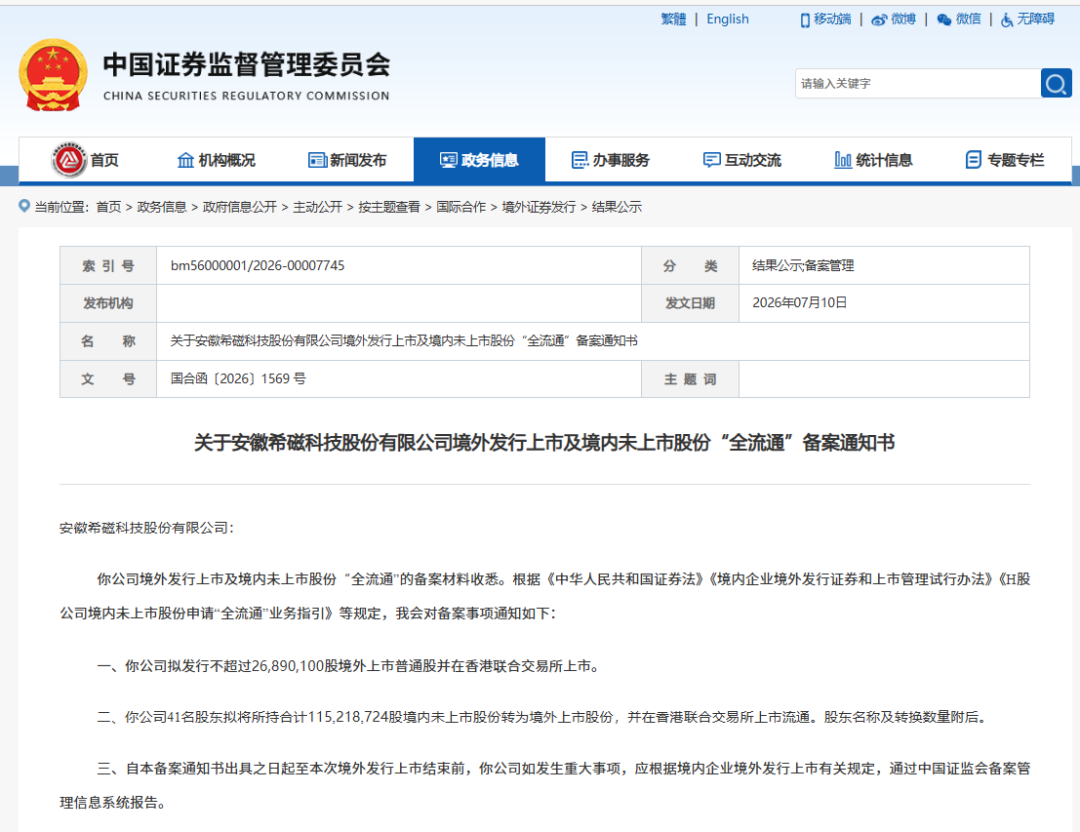Go to 政务信息 in the breadcrumb

click(x=162, y=207)
